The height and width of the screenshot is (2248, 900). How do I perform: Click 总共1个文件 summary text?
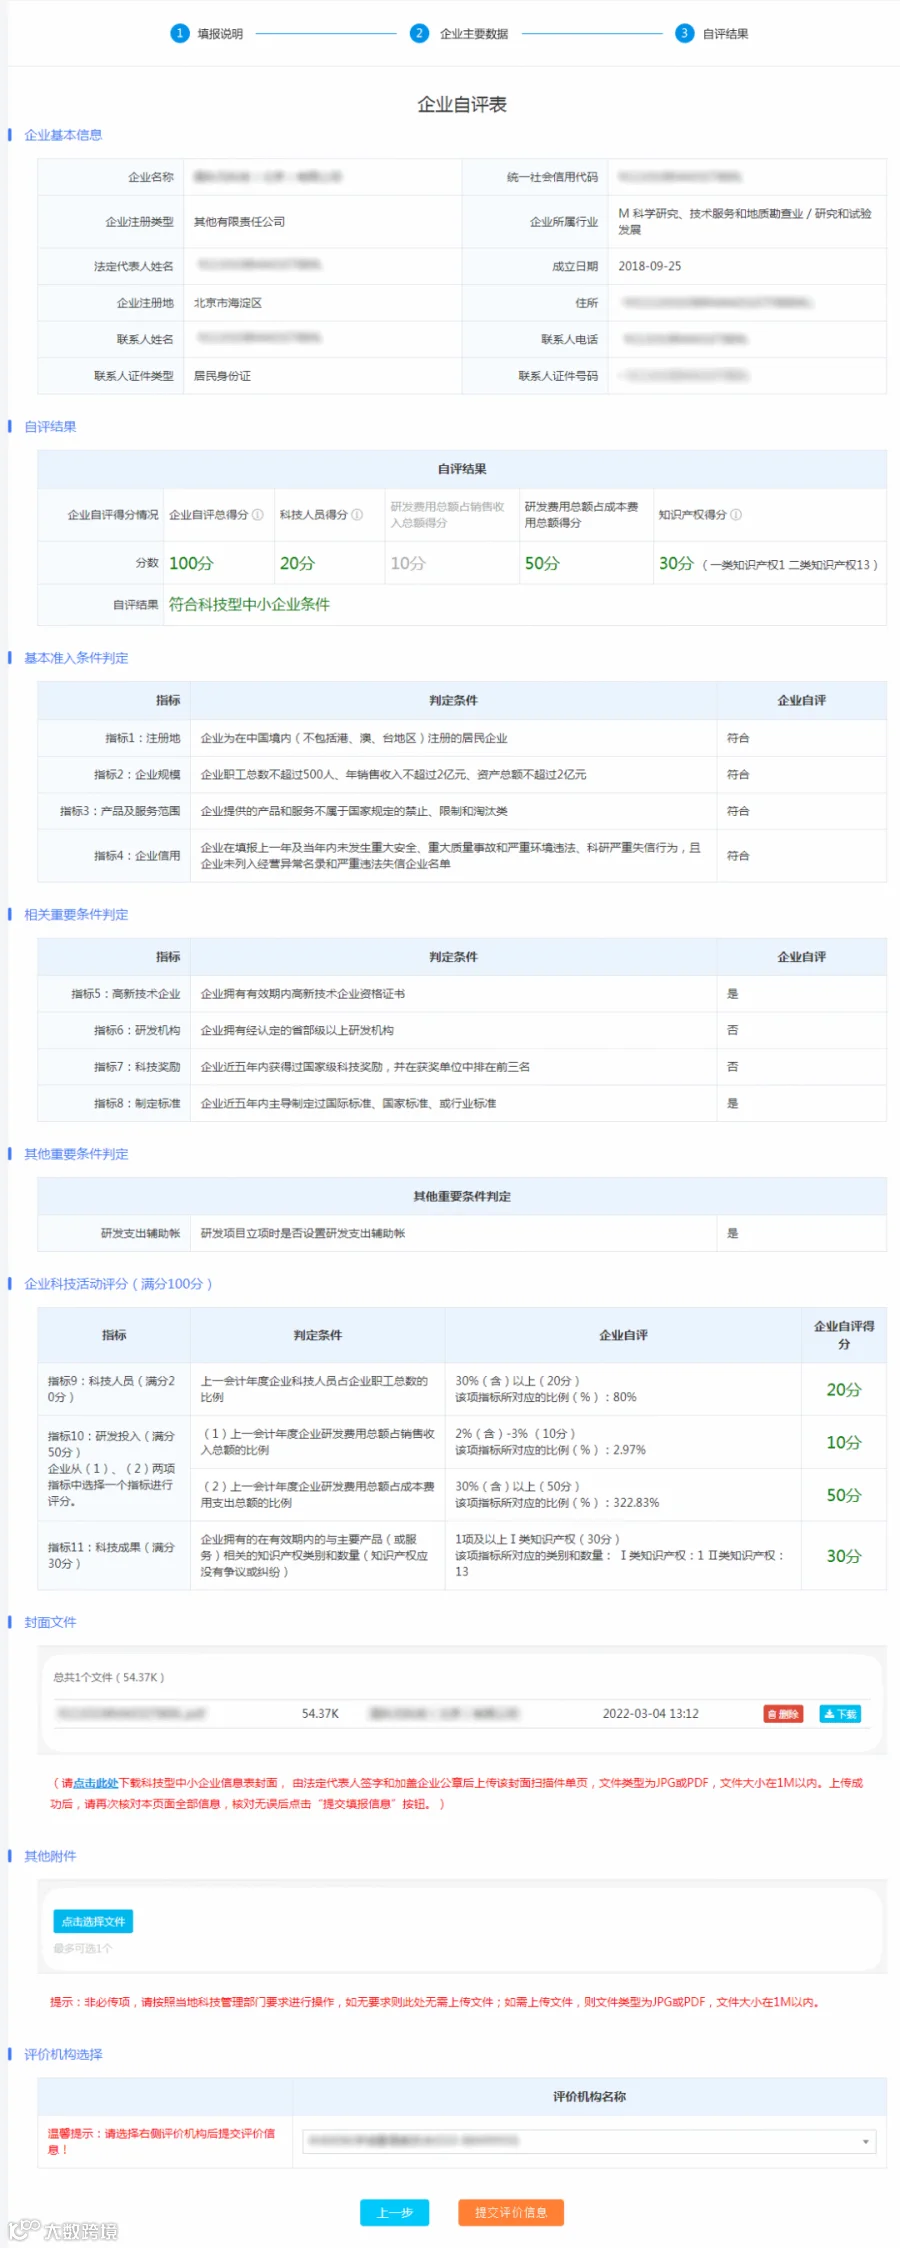pyautogui.click(x=109, y=1677)
